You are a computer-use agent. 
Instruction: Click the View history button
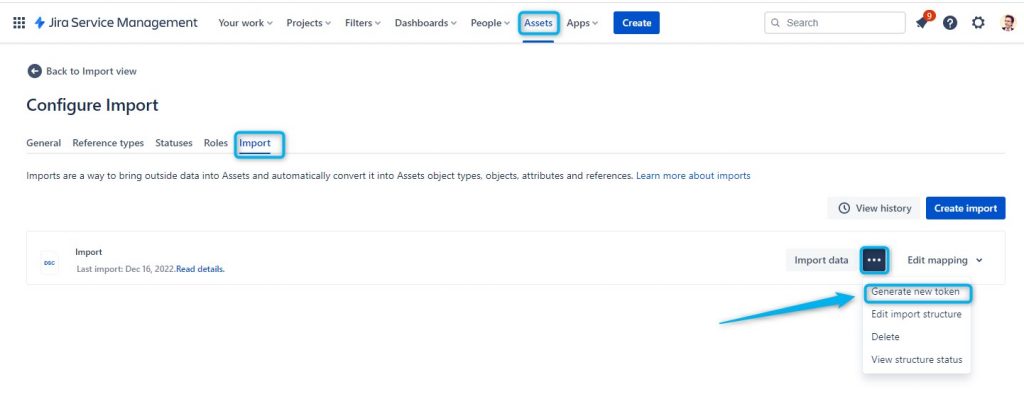pyautogui.click(x=874, y=208)
